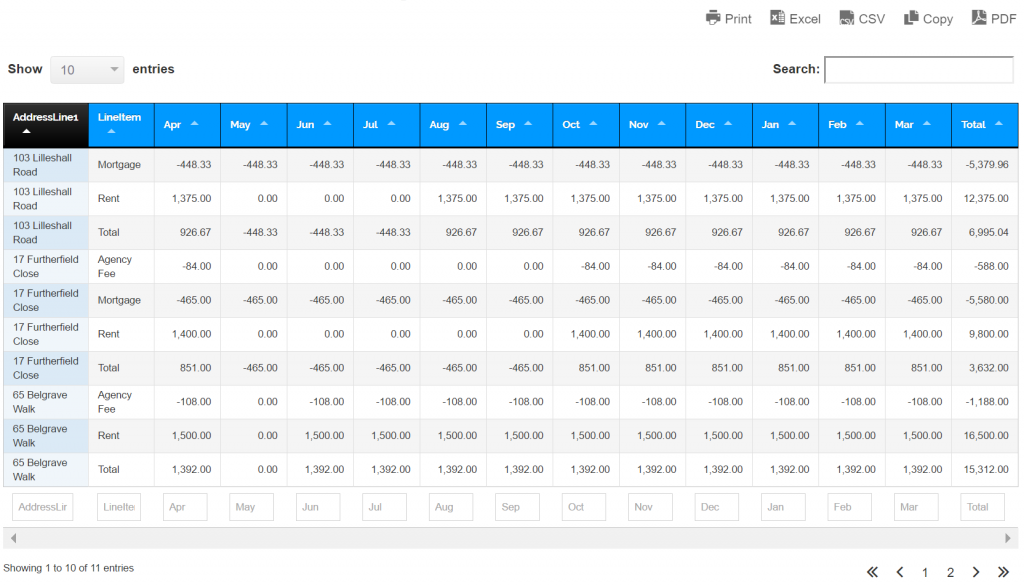1024x585 pixels.
Task: Copy table with Copy icon
Action: [928, 18]
